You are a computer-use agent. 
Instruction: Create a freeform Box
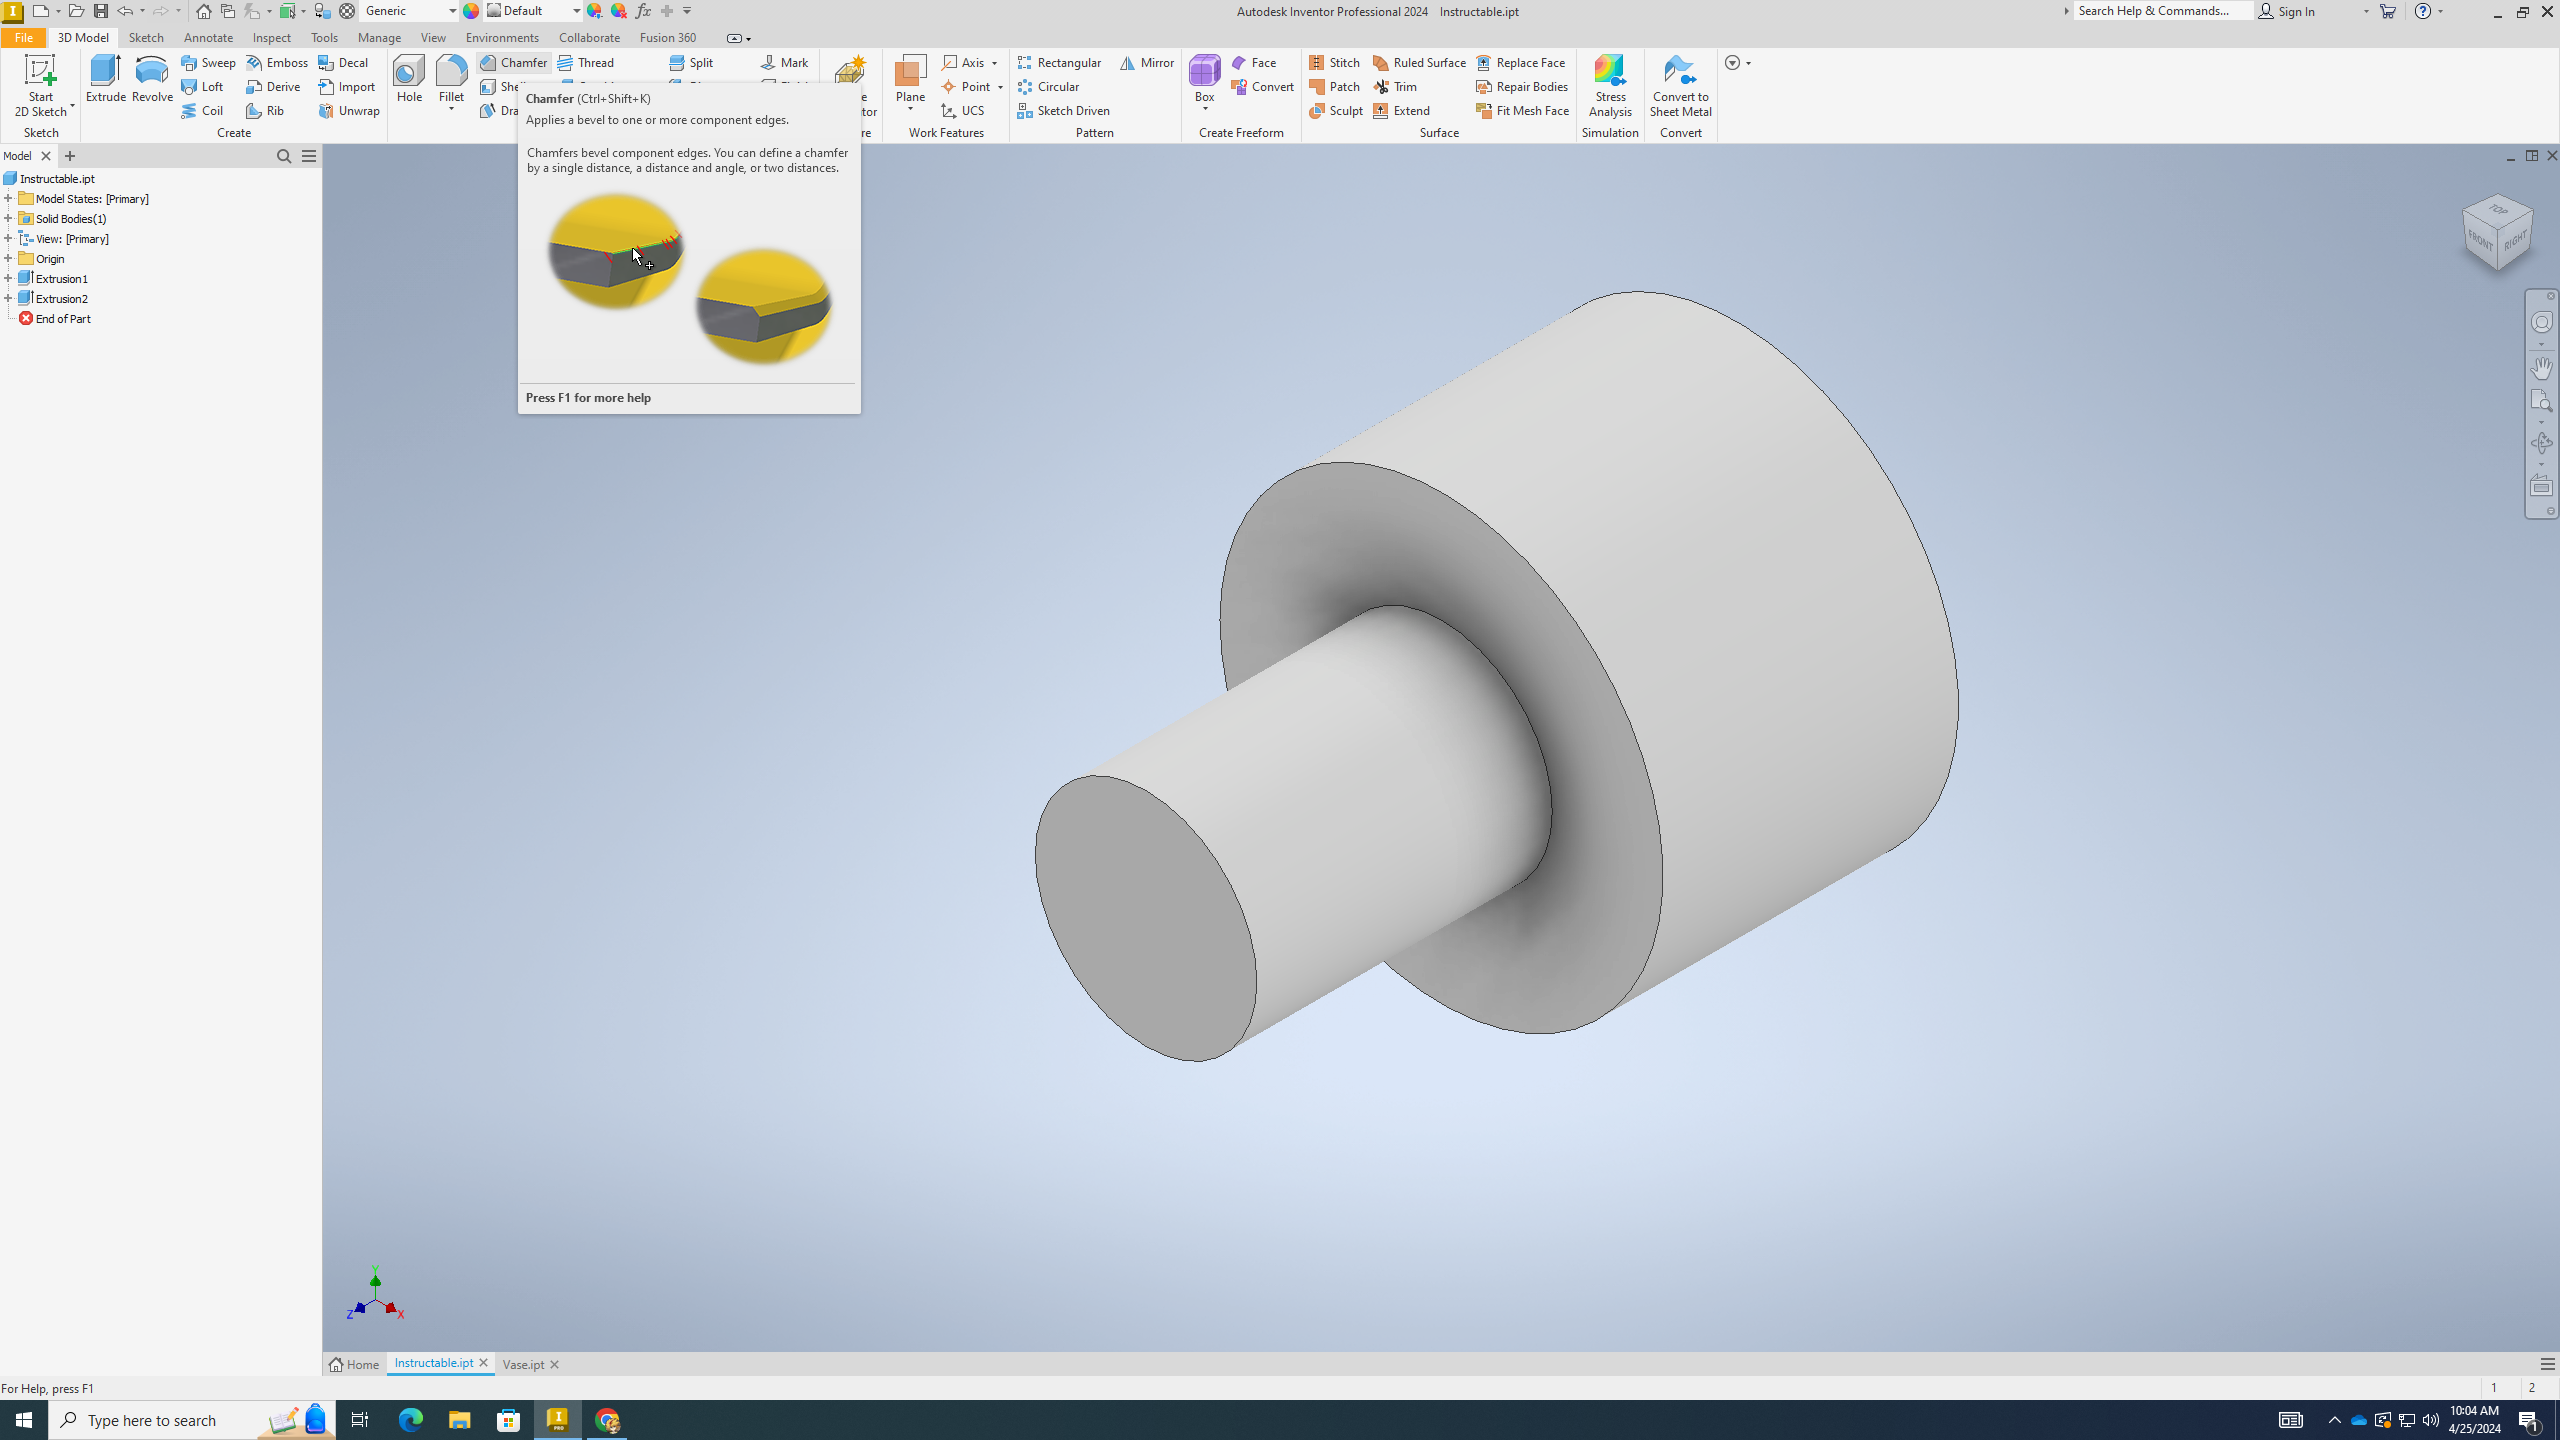pos(1204,79)
